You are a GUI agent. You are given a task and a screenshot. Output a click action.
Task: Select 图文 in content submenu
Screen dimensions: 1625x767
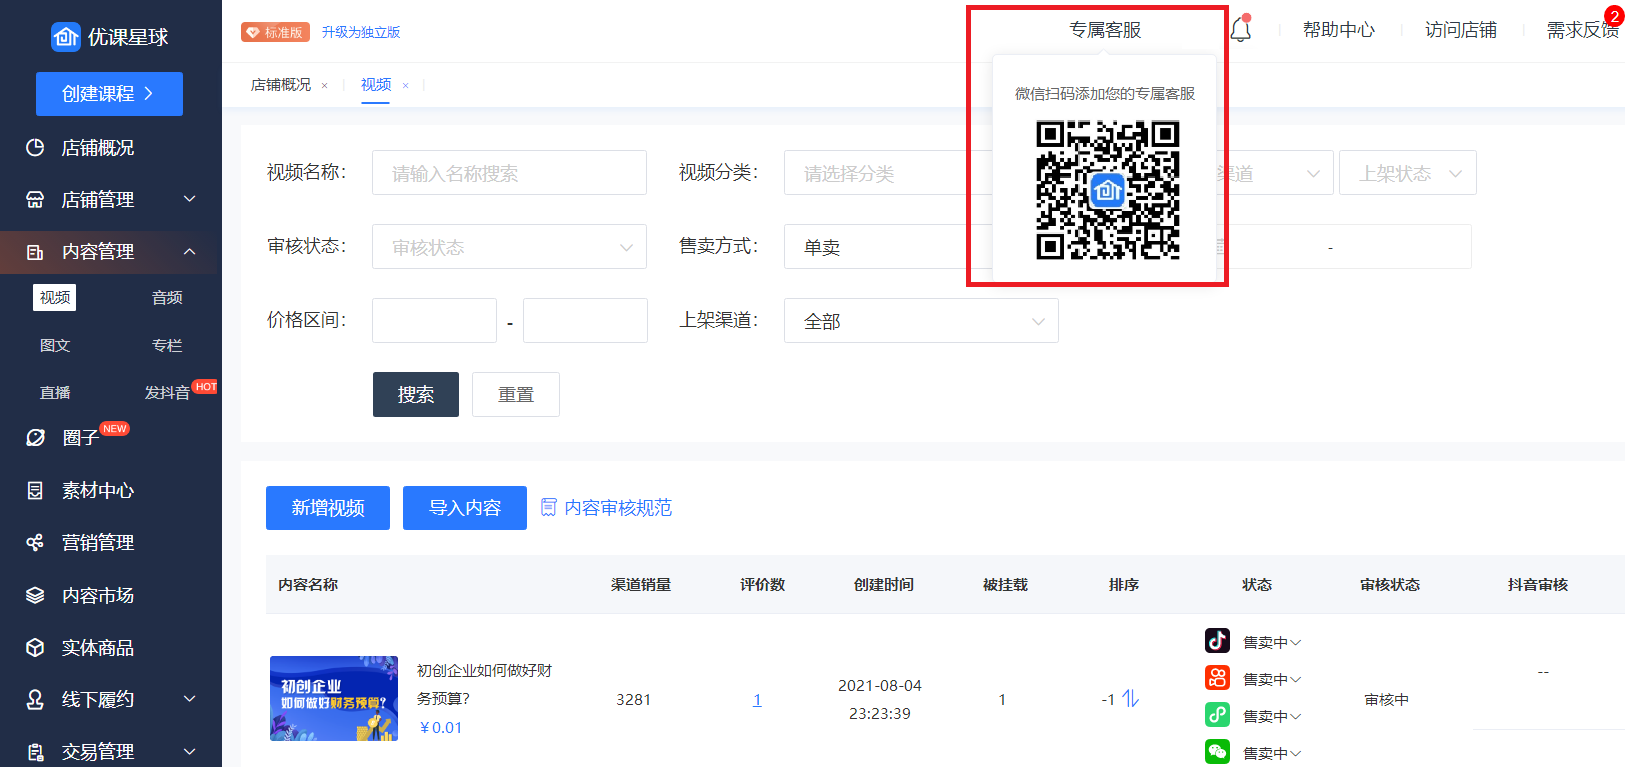coord(55,345)
